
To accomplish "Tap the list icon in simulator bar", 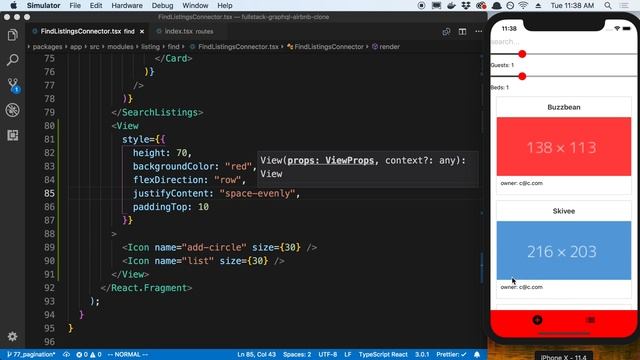I will pyautogui.click(x=590, y=320).
